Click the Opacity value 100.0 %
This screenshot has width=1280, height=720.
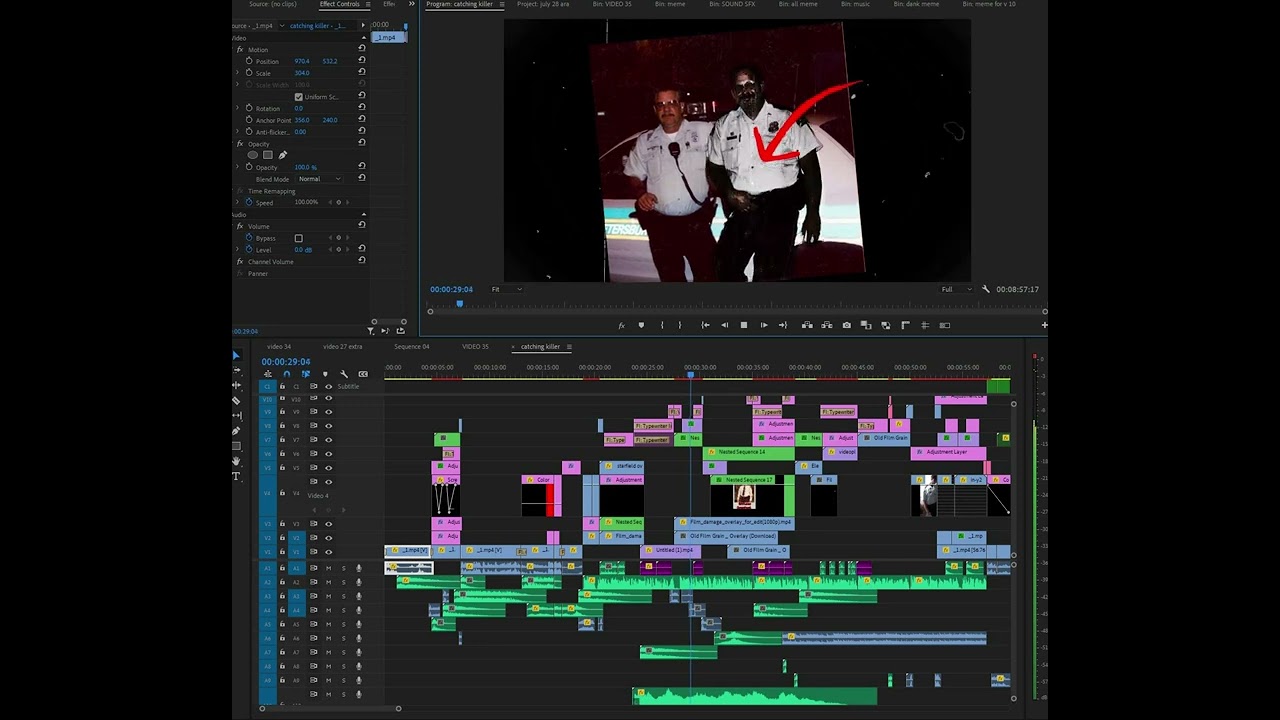coord(305,167)
